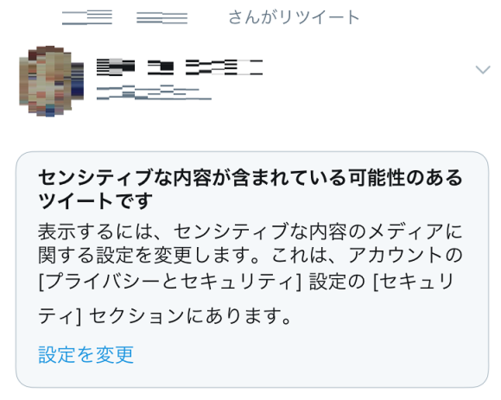501x400 pixels.
Task: Click the line starting 表示するには
Action: click(x=250, y=231)
